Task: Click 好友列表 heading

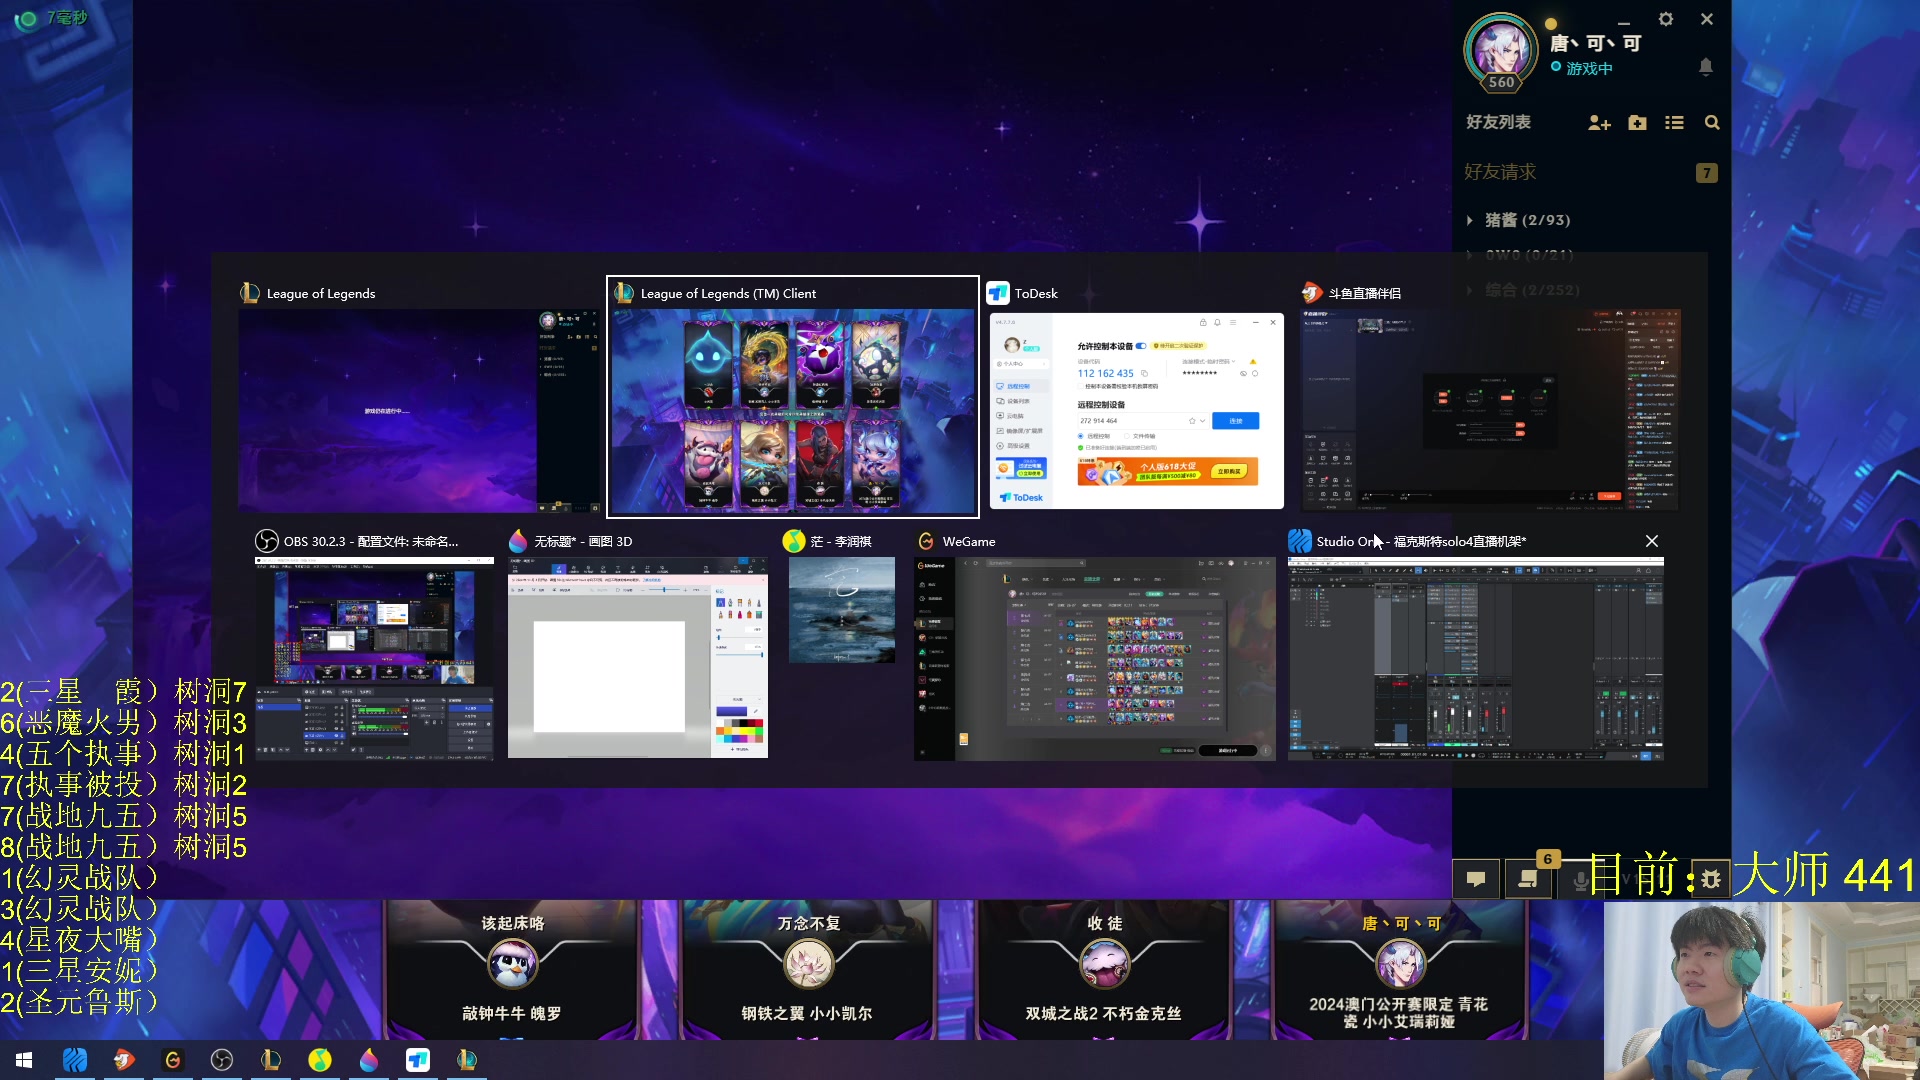Action: (x=1498, y=122)
